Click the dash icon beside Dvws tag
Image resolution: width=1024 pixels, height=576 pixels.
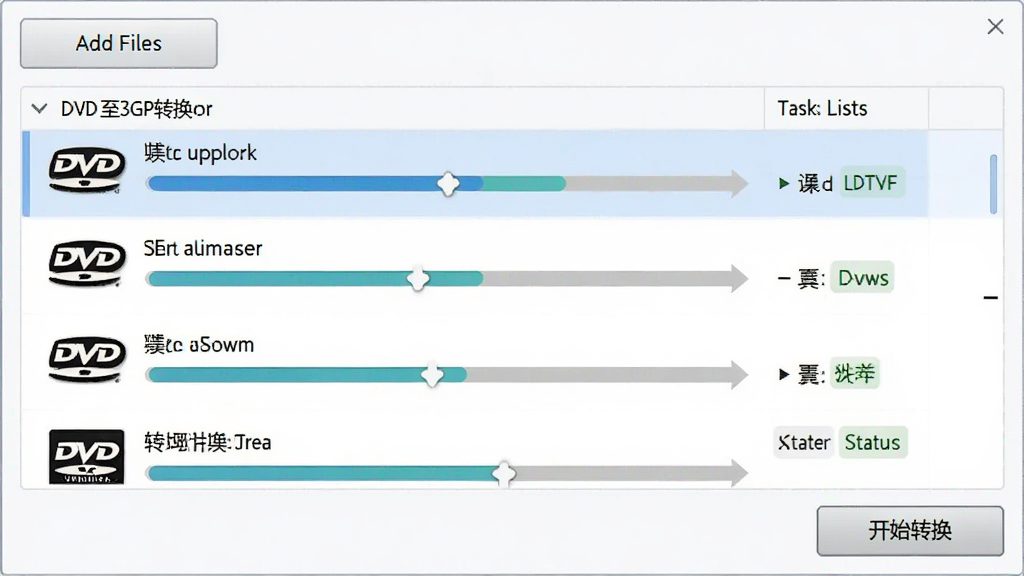[784, 278]
